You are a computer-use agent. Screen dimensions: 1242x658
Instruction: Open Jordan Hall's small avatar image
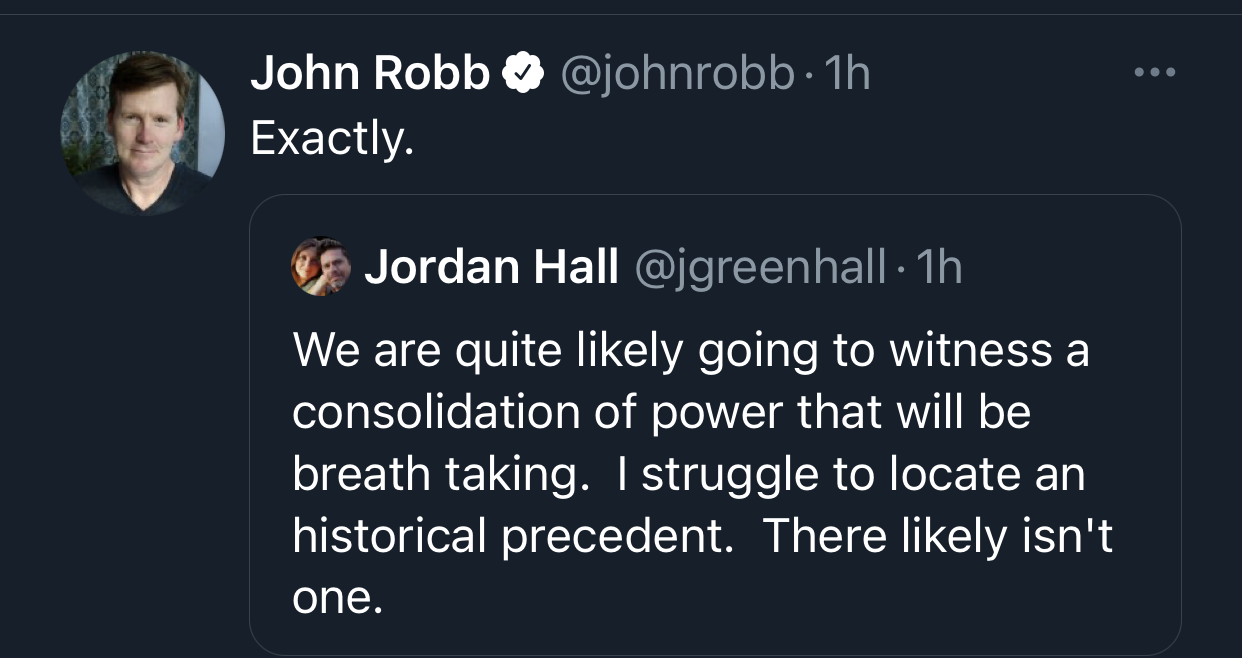tap(321, 267)
